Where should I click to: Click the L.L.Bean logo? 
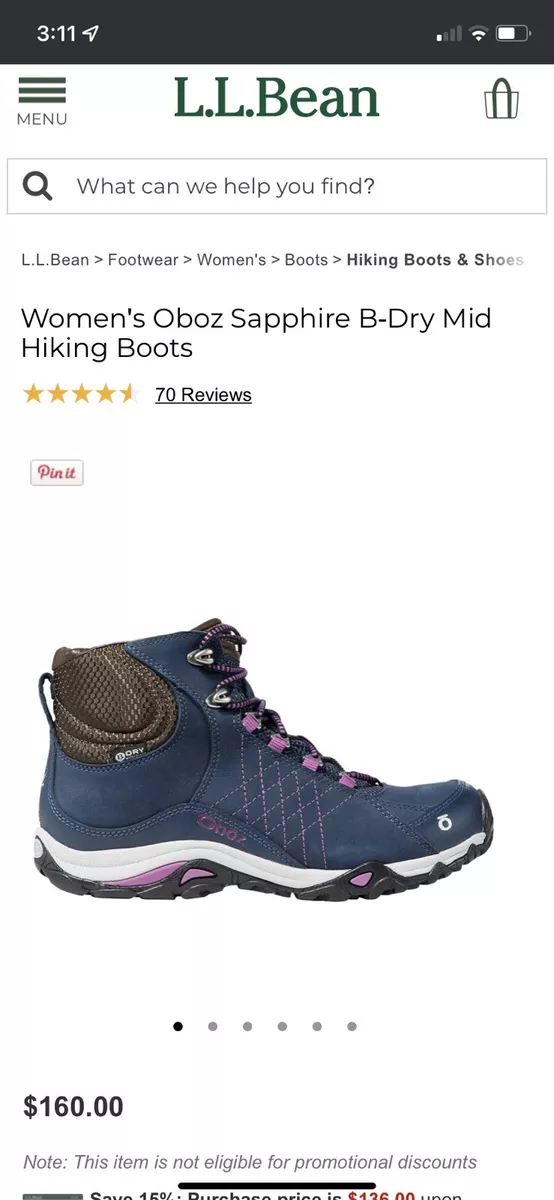pos(277,98)
